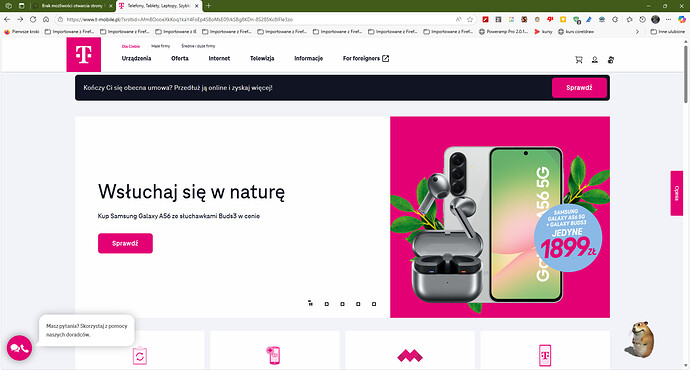Click the yellow note extension icon
The image size is (690, 370).
pyautogui.click(x=563, y=19)
